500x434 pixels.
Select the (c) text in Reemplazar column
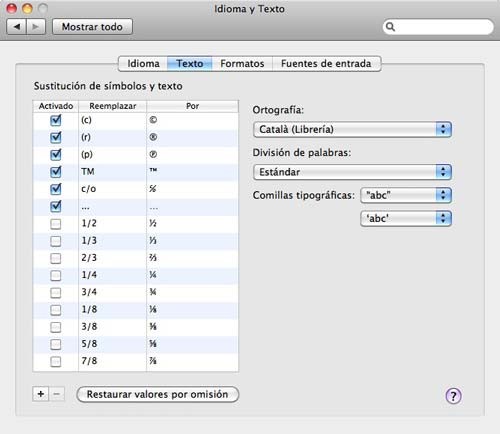[86, 120]
